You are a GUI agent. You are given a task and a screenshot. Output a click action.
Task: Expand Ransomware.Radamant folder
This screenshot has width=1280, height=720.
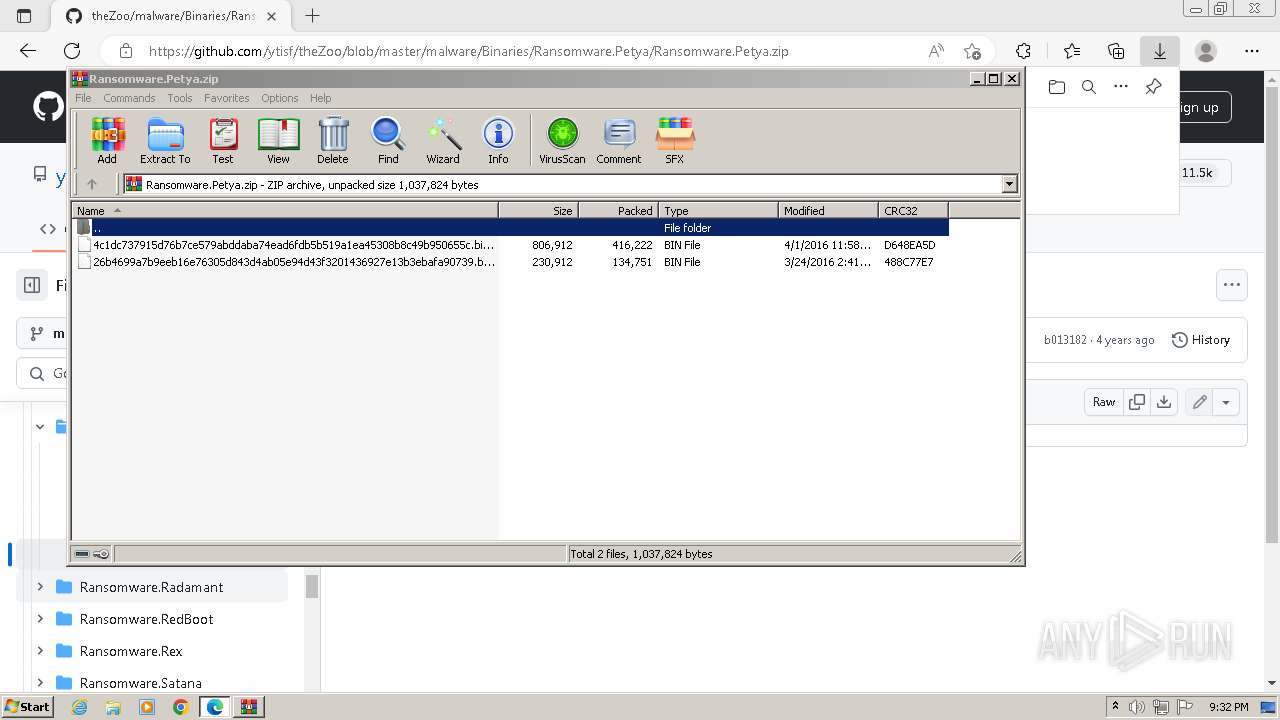click(x=40, y=587)
